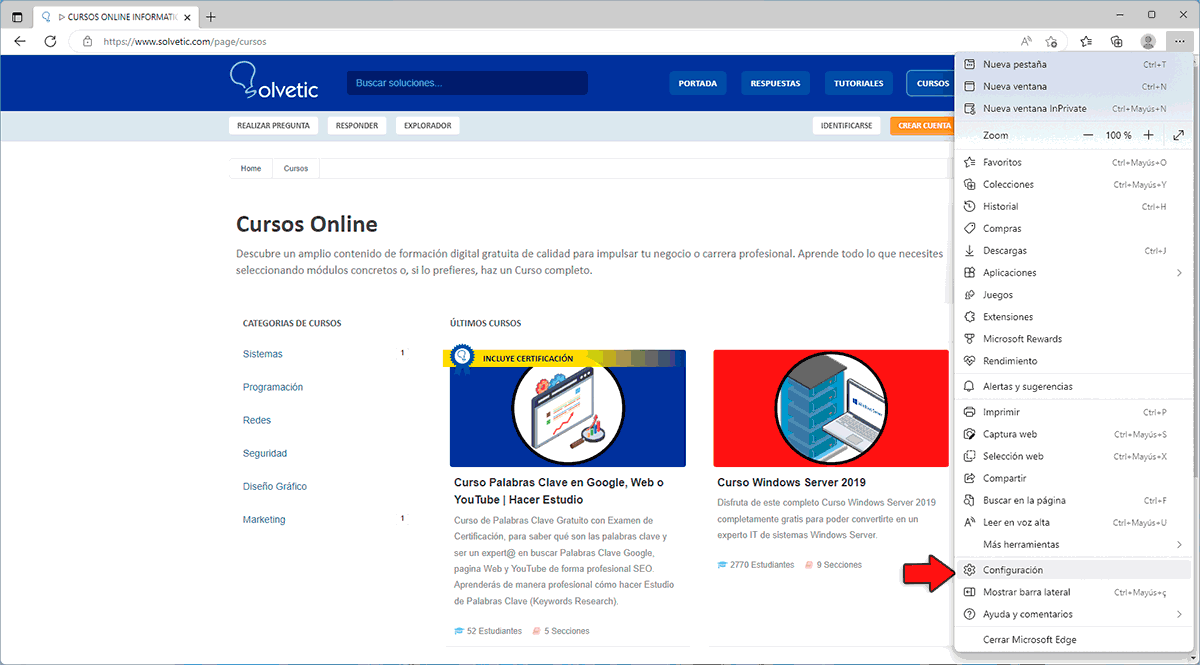Expand Ayuda y comentarios submenu
Screen dimensions: 1200x665
[1073, 614]
